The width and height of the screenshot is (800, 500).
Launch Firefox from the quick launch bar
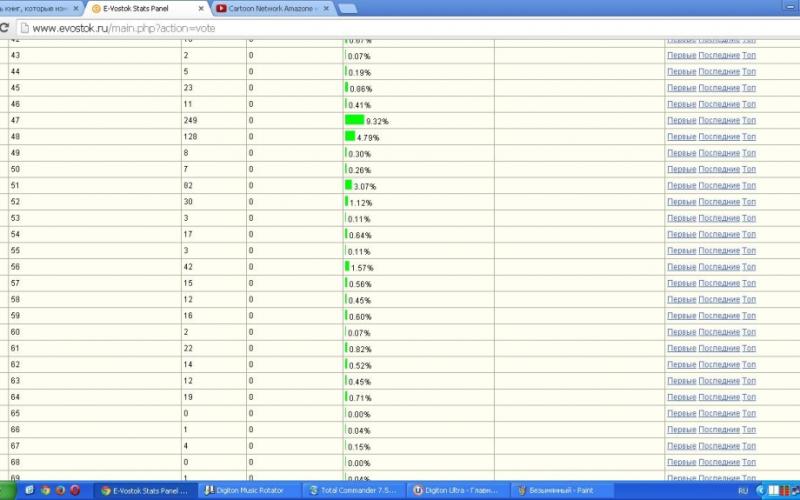pyautogui.click(x=60, y=491)
